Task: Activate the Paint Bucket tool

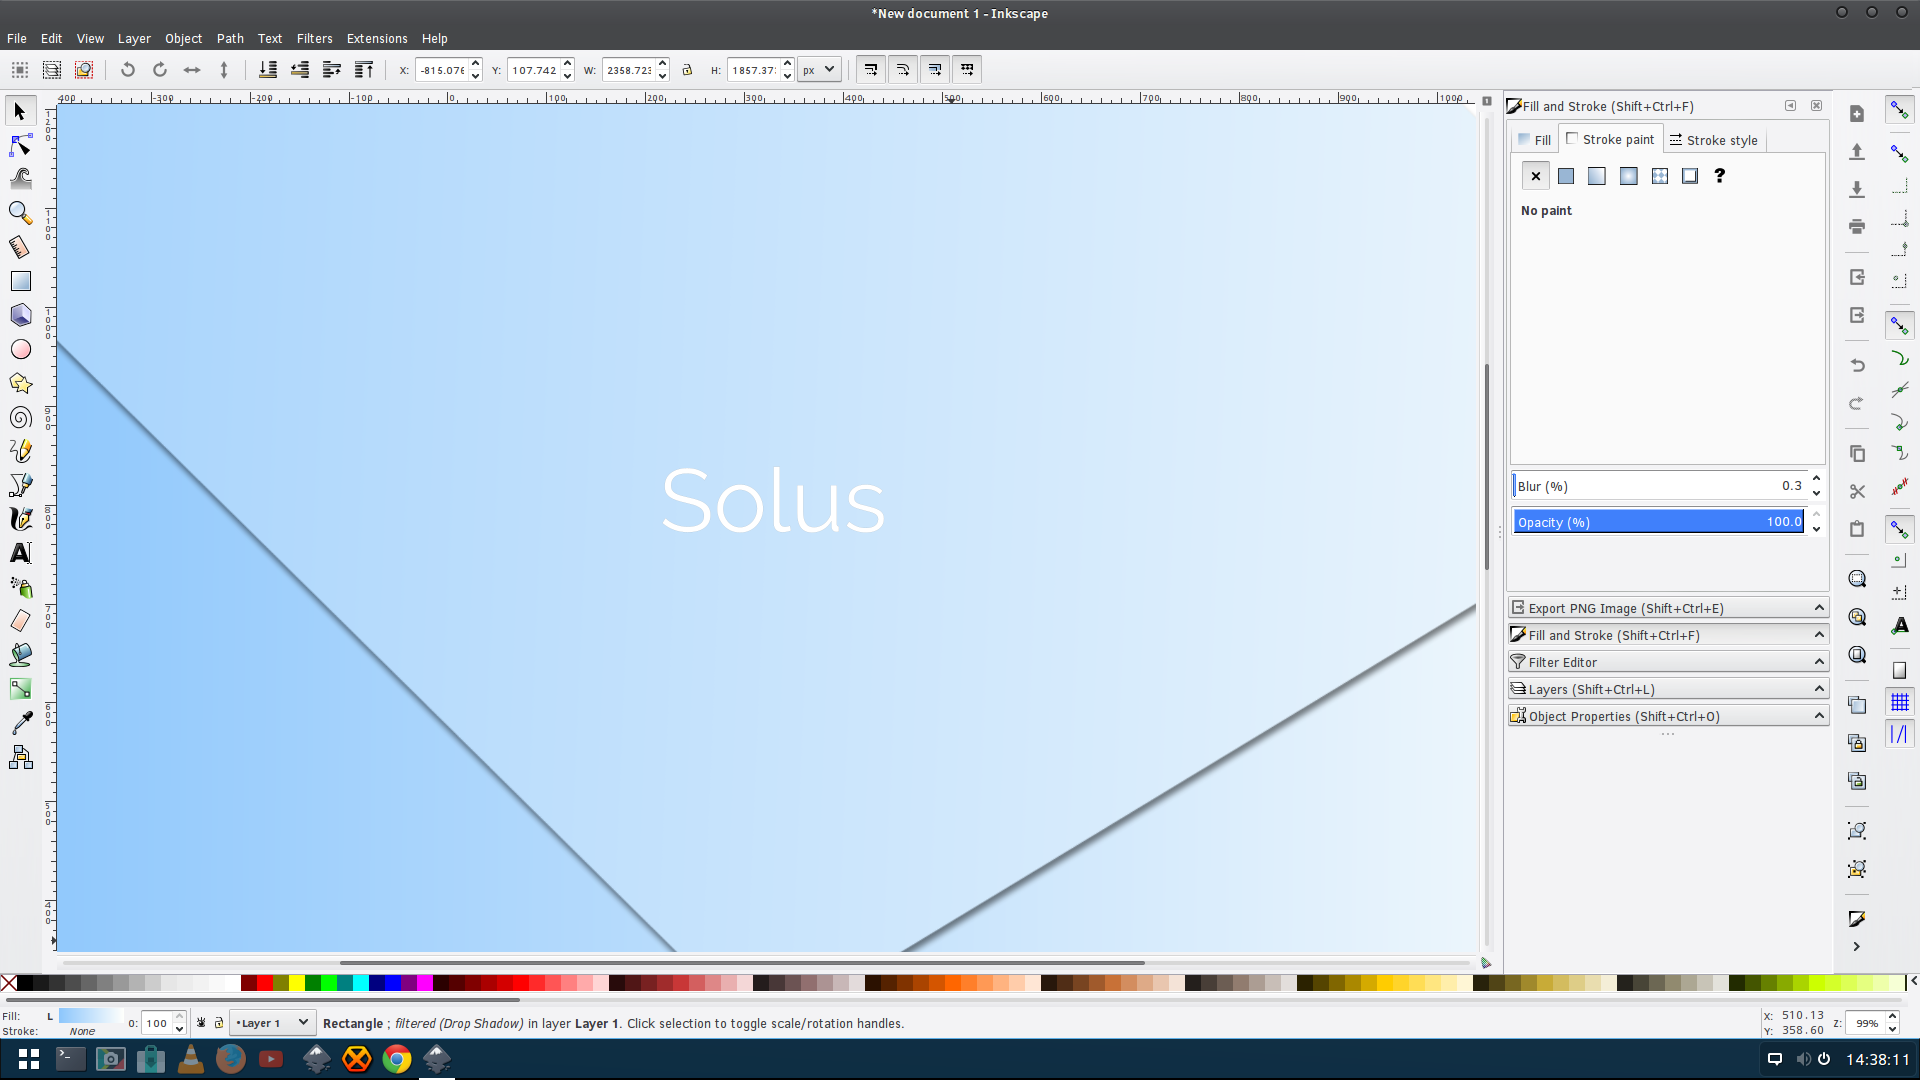Action: [20, 655]
